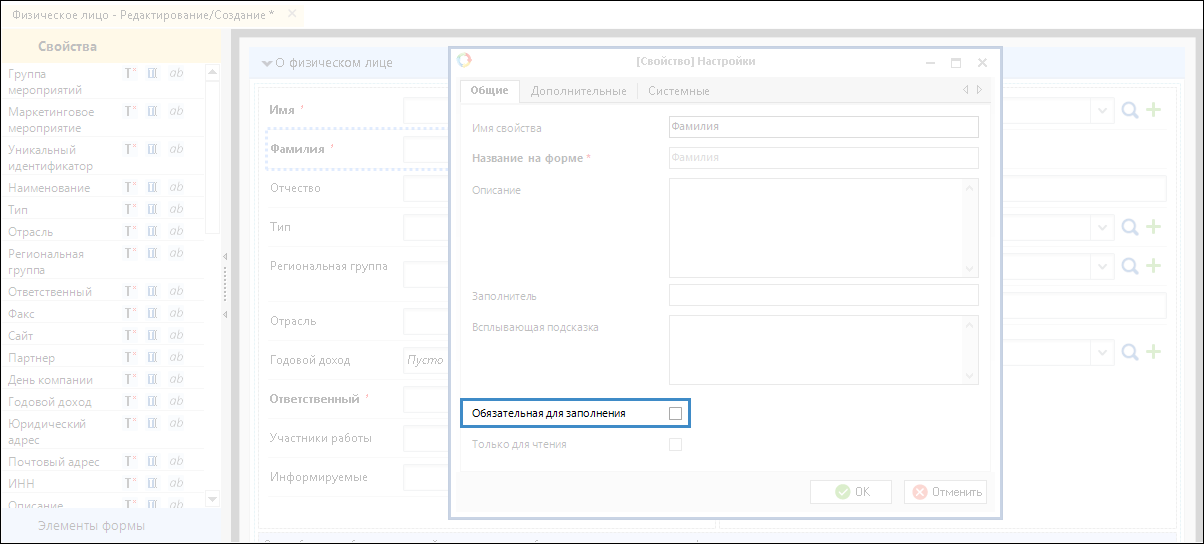Open the Системные tab
Viewport: 1204px width, 544px height.
(x=678, y=91)
